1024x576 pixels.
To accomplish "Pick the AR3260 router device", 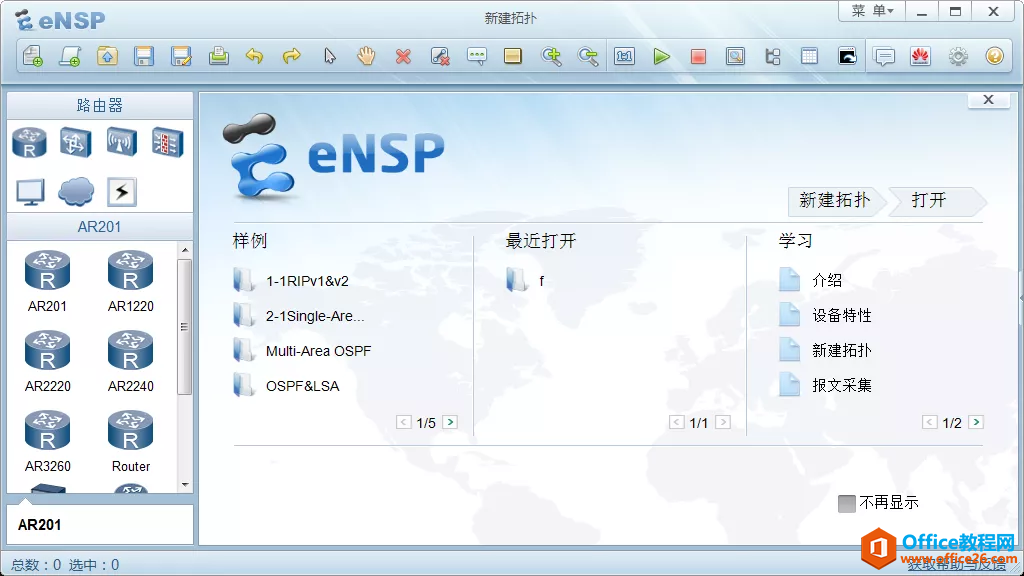I will 47,441.
